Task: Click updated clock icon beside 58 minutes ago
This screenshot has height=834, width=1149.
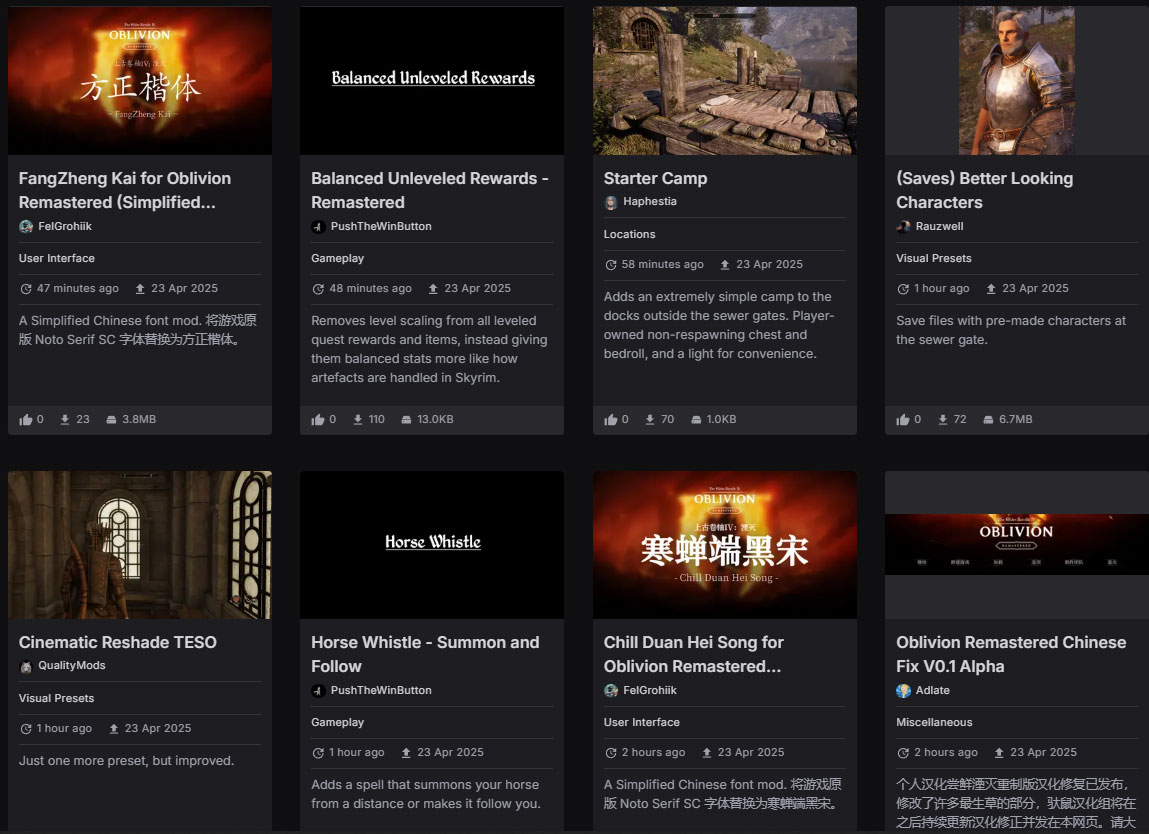Action: point(610,265)
